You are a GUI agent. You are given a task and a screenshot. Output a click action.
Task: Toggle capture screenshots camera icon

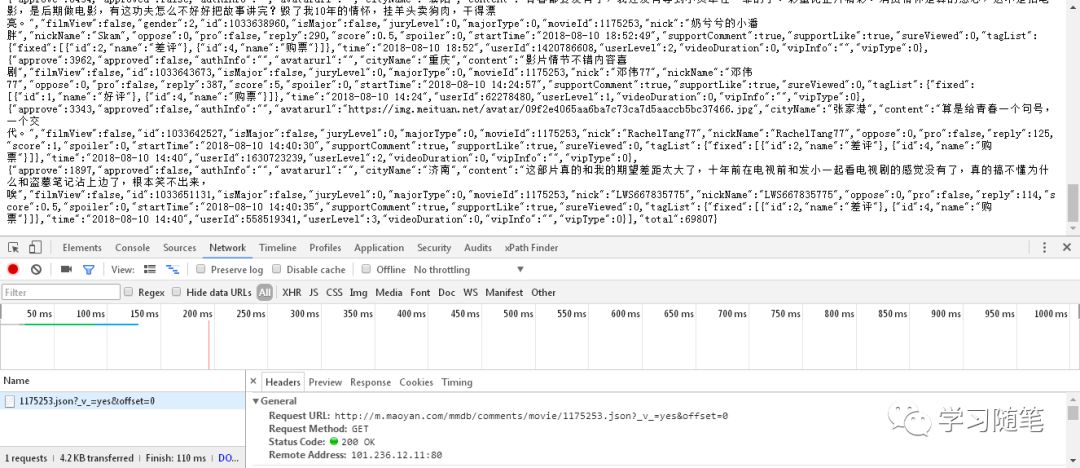click(66, 269)
